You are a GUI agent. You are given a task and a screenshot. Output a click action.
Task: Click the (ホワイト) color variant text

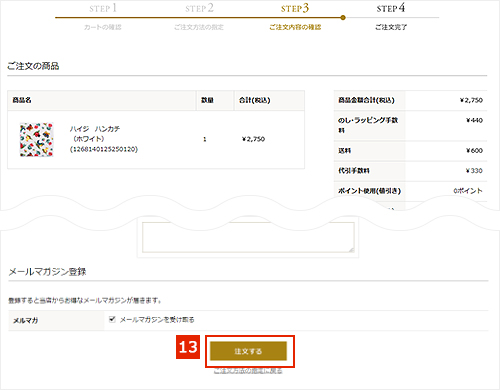click(x=89, y=139)
